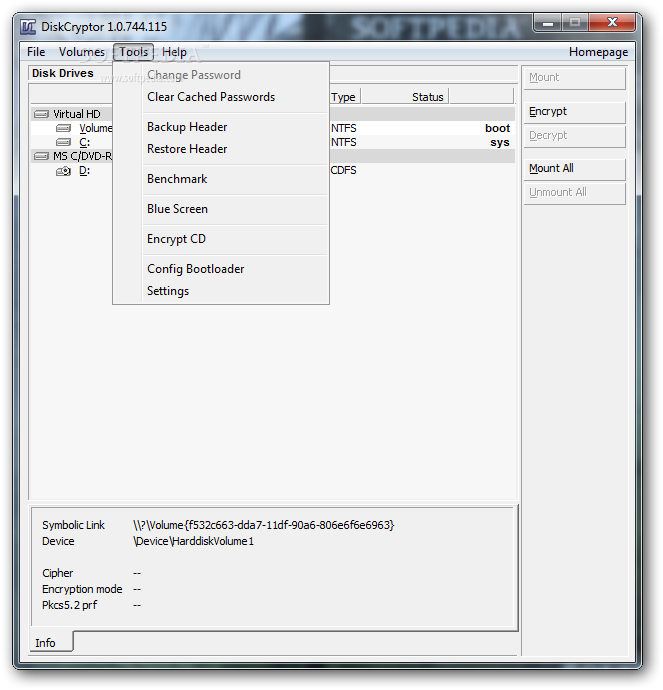663x690 pixels.
Task: Click the Symbolic Link volume GUID value
Action: pyautogui.click(x=264, y=525)
